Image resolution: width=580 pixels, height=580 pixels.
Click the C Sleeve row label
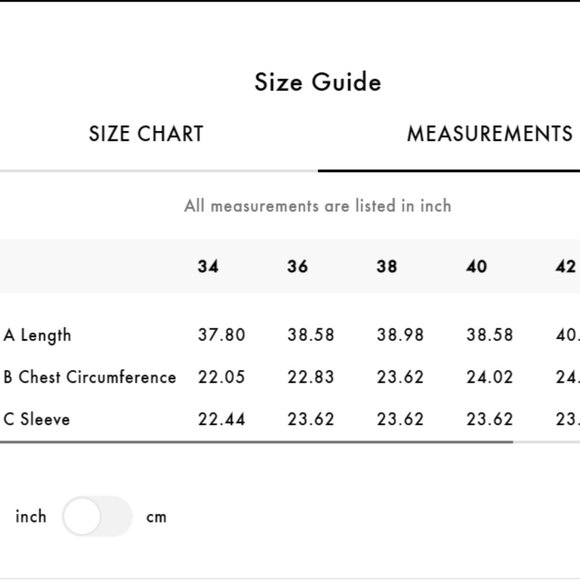[x=37, y=419]
